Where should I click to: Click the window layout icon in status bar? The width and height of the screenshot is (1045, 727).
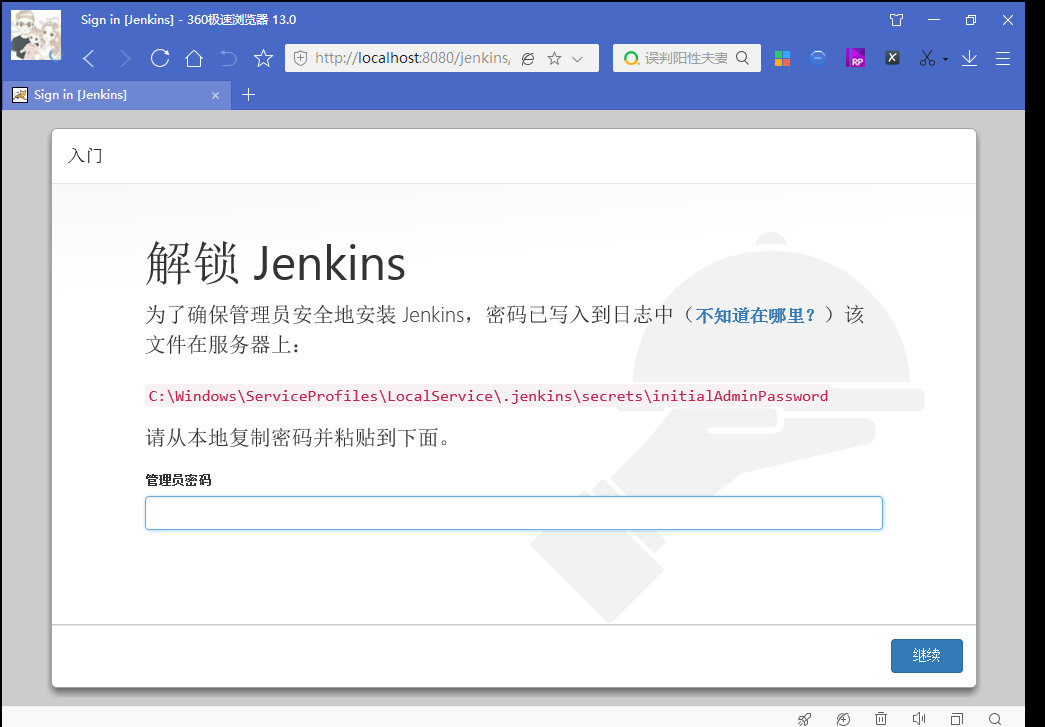[957, 719]
